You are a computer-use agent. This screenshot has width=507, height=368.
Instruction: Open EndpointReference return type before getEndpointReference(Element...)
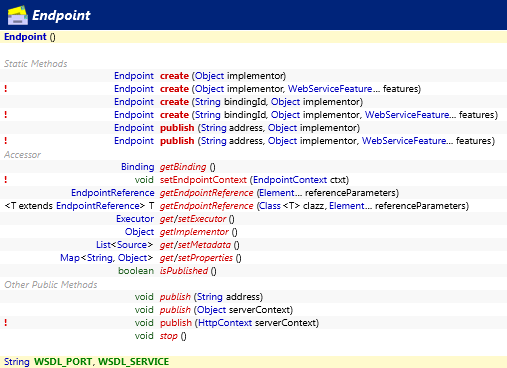[113, 193]
